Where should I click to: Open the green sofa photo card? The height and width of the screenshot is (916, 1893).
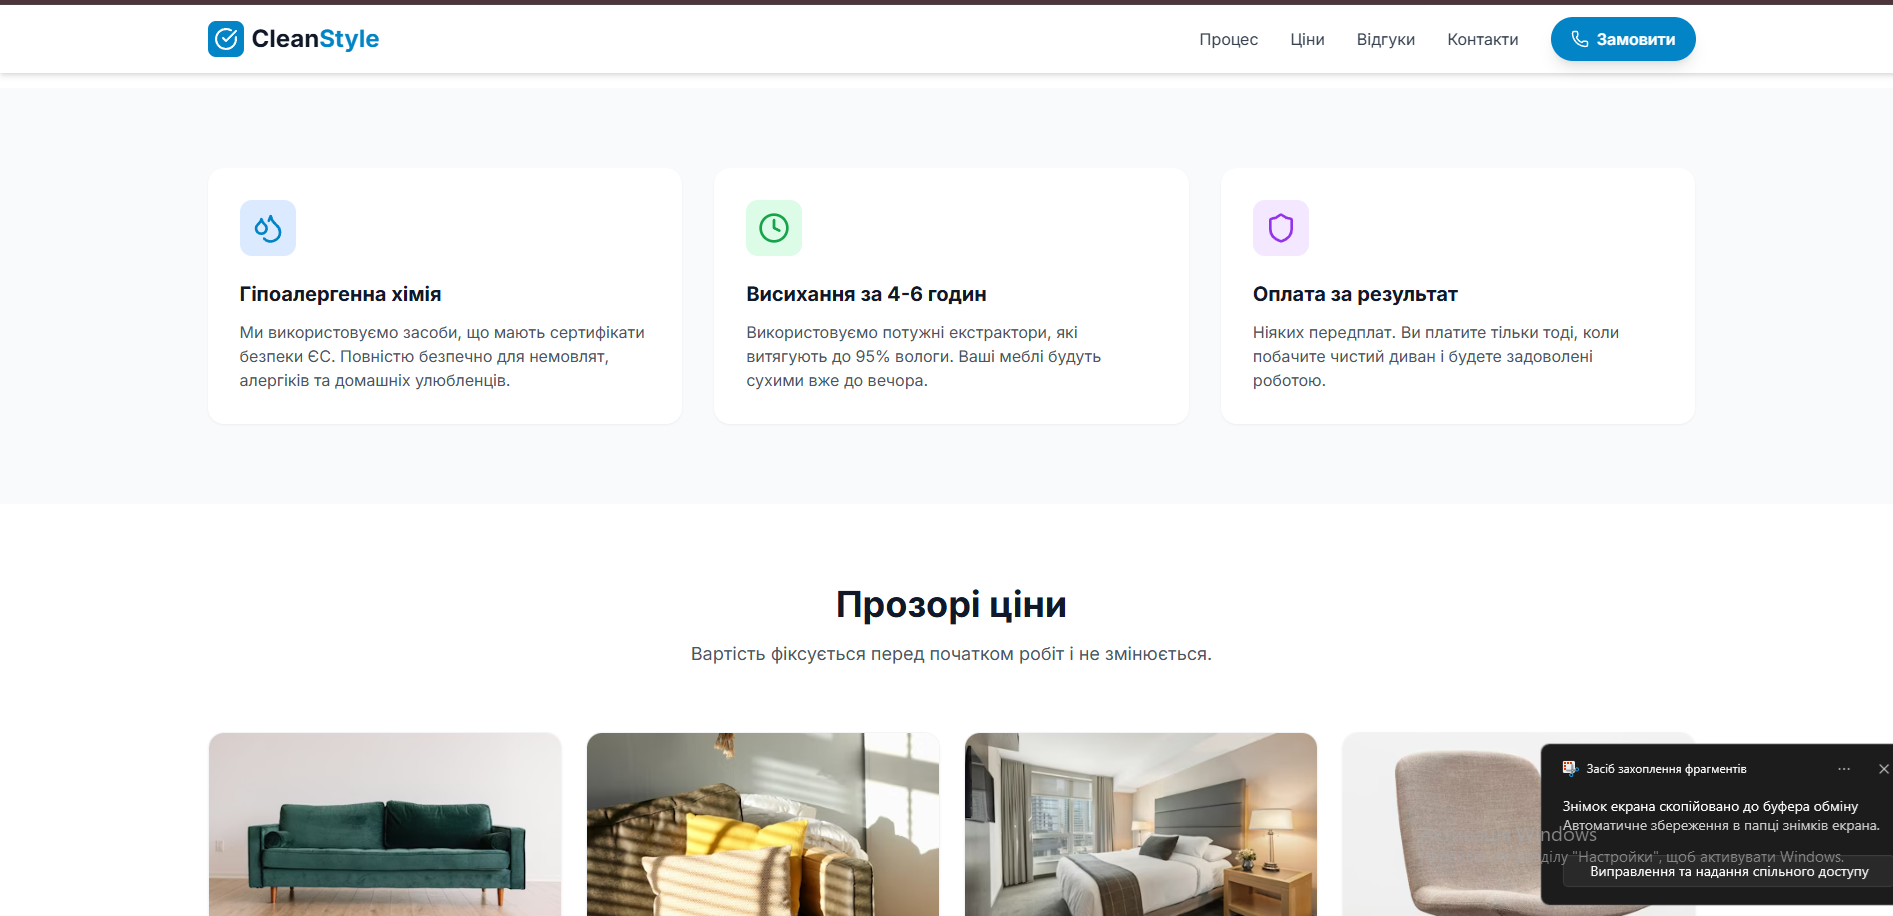point(385,824)
